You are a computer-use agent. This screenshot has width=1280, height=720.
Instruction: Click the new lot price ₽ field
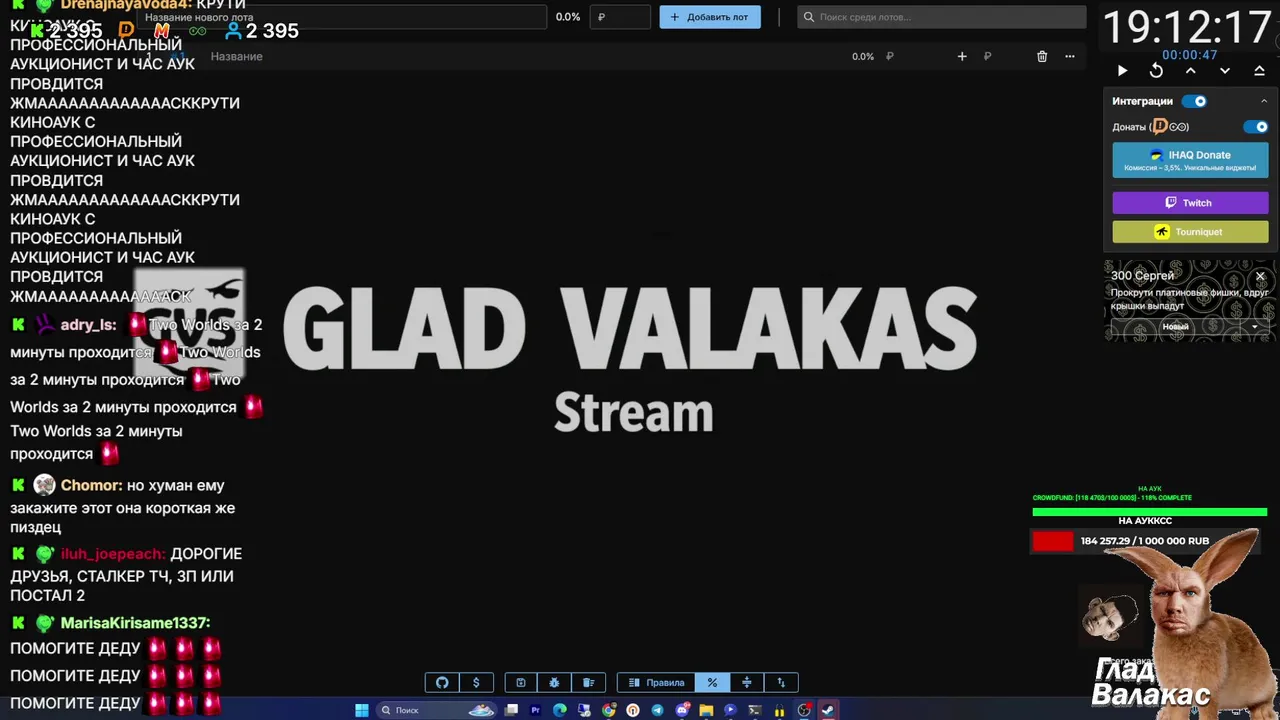[x=620, y=17]
